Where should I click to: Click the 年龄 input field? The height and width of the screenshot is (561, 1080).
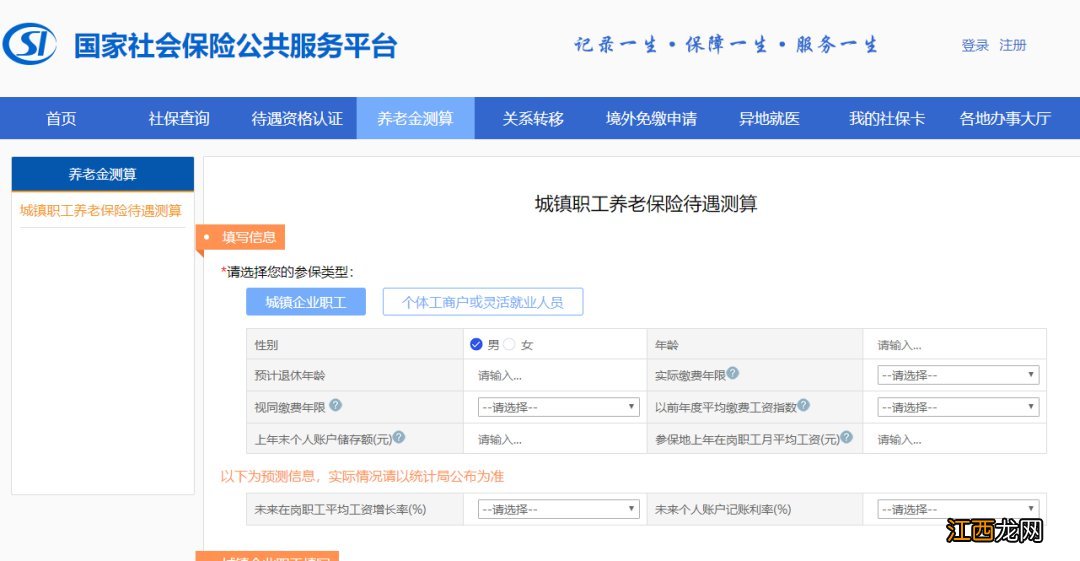pos(955,345)
